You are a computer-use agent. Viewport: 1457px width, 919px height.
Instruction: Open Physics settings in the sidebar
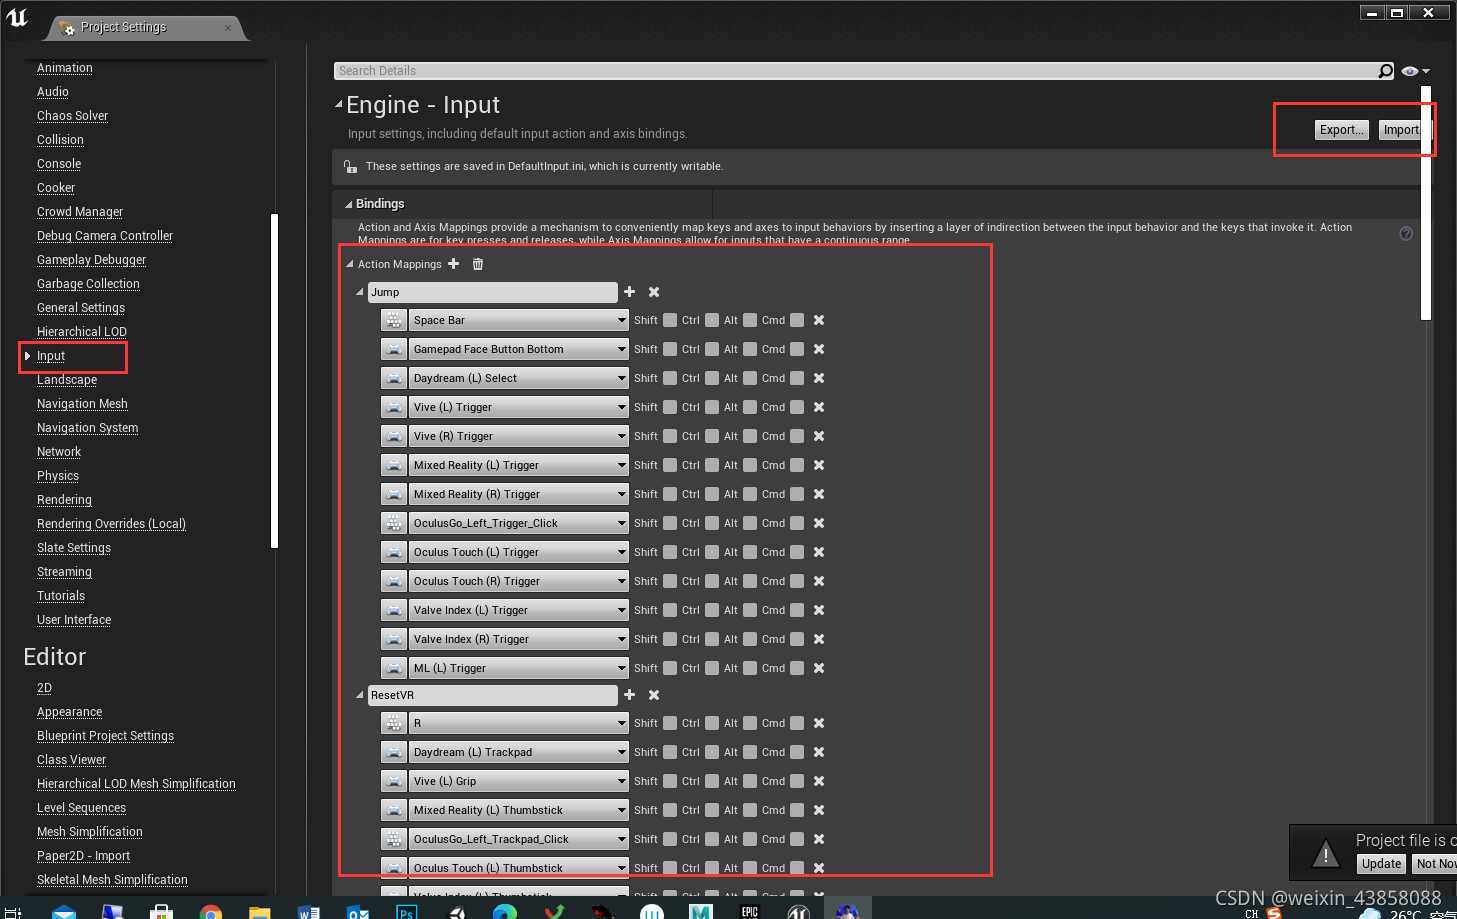(58, 476)
